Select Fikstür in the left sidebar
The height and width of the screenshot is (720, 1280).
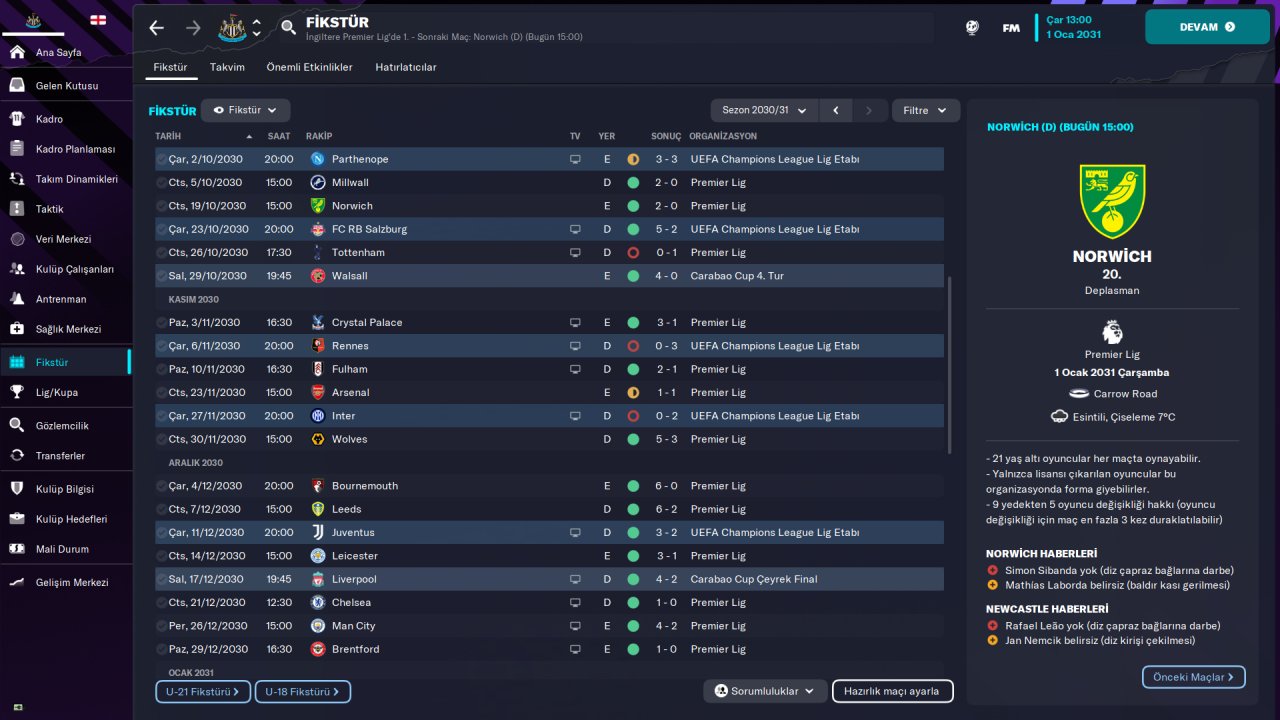click(65, 362)
